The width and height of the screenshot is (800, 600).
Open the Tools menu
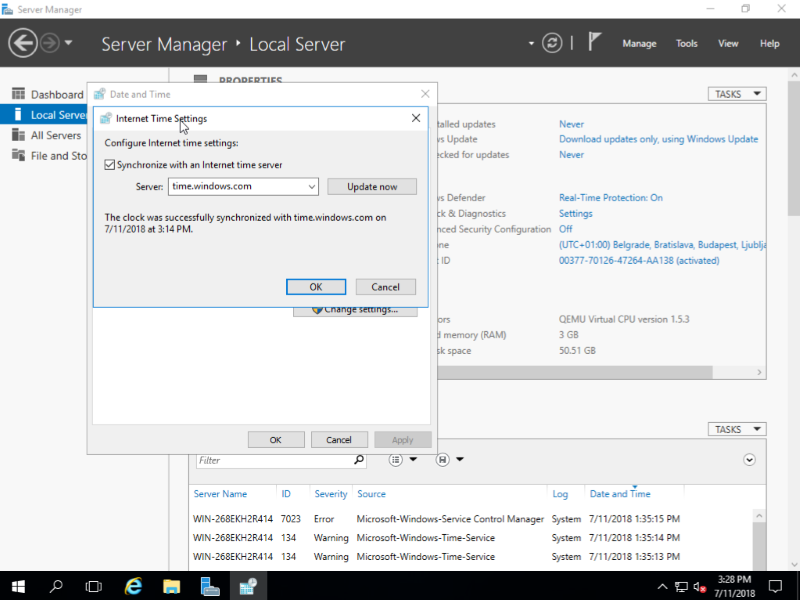pyautogui.click(x=686, y=44)
